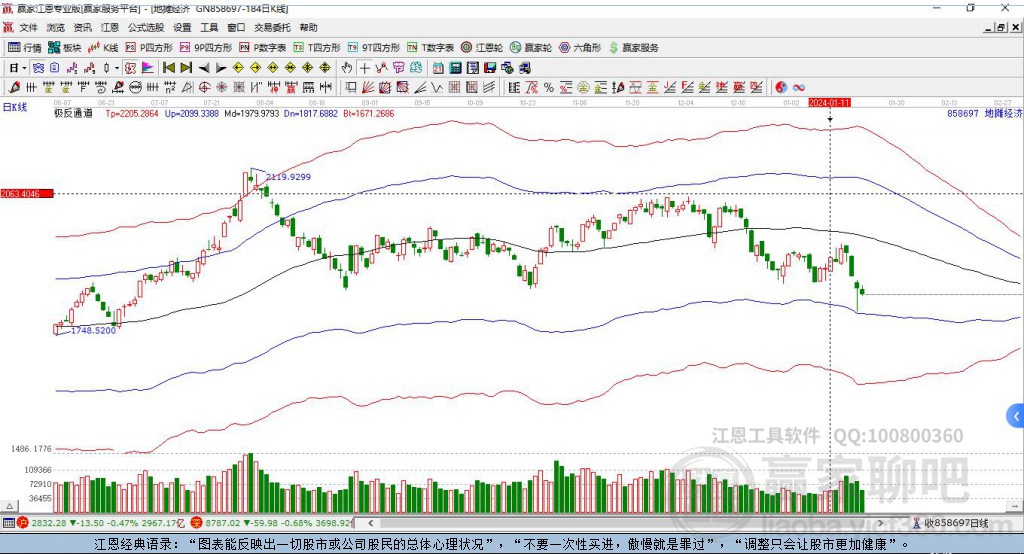Open the 交易委托 menu

tap(272, 27)
